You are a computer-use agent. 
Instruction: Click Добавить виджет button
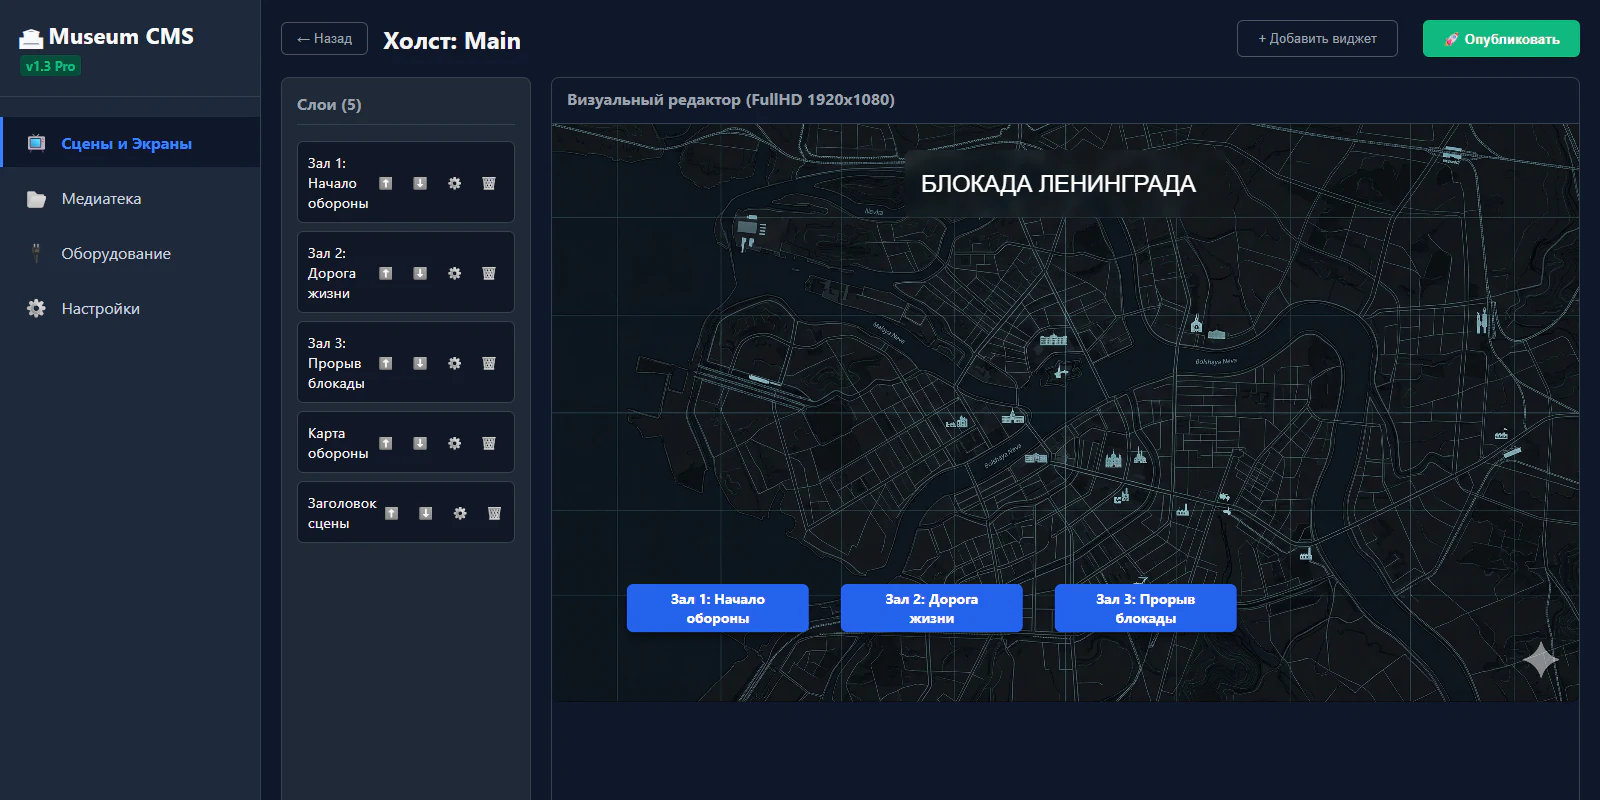coord(1317,39)
